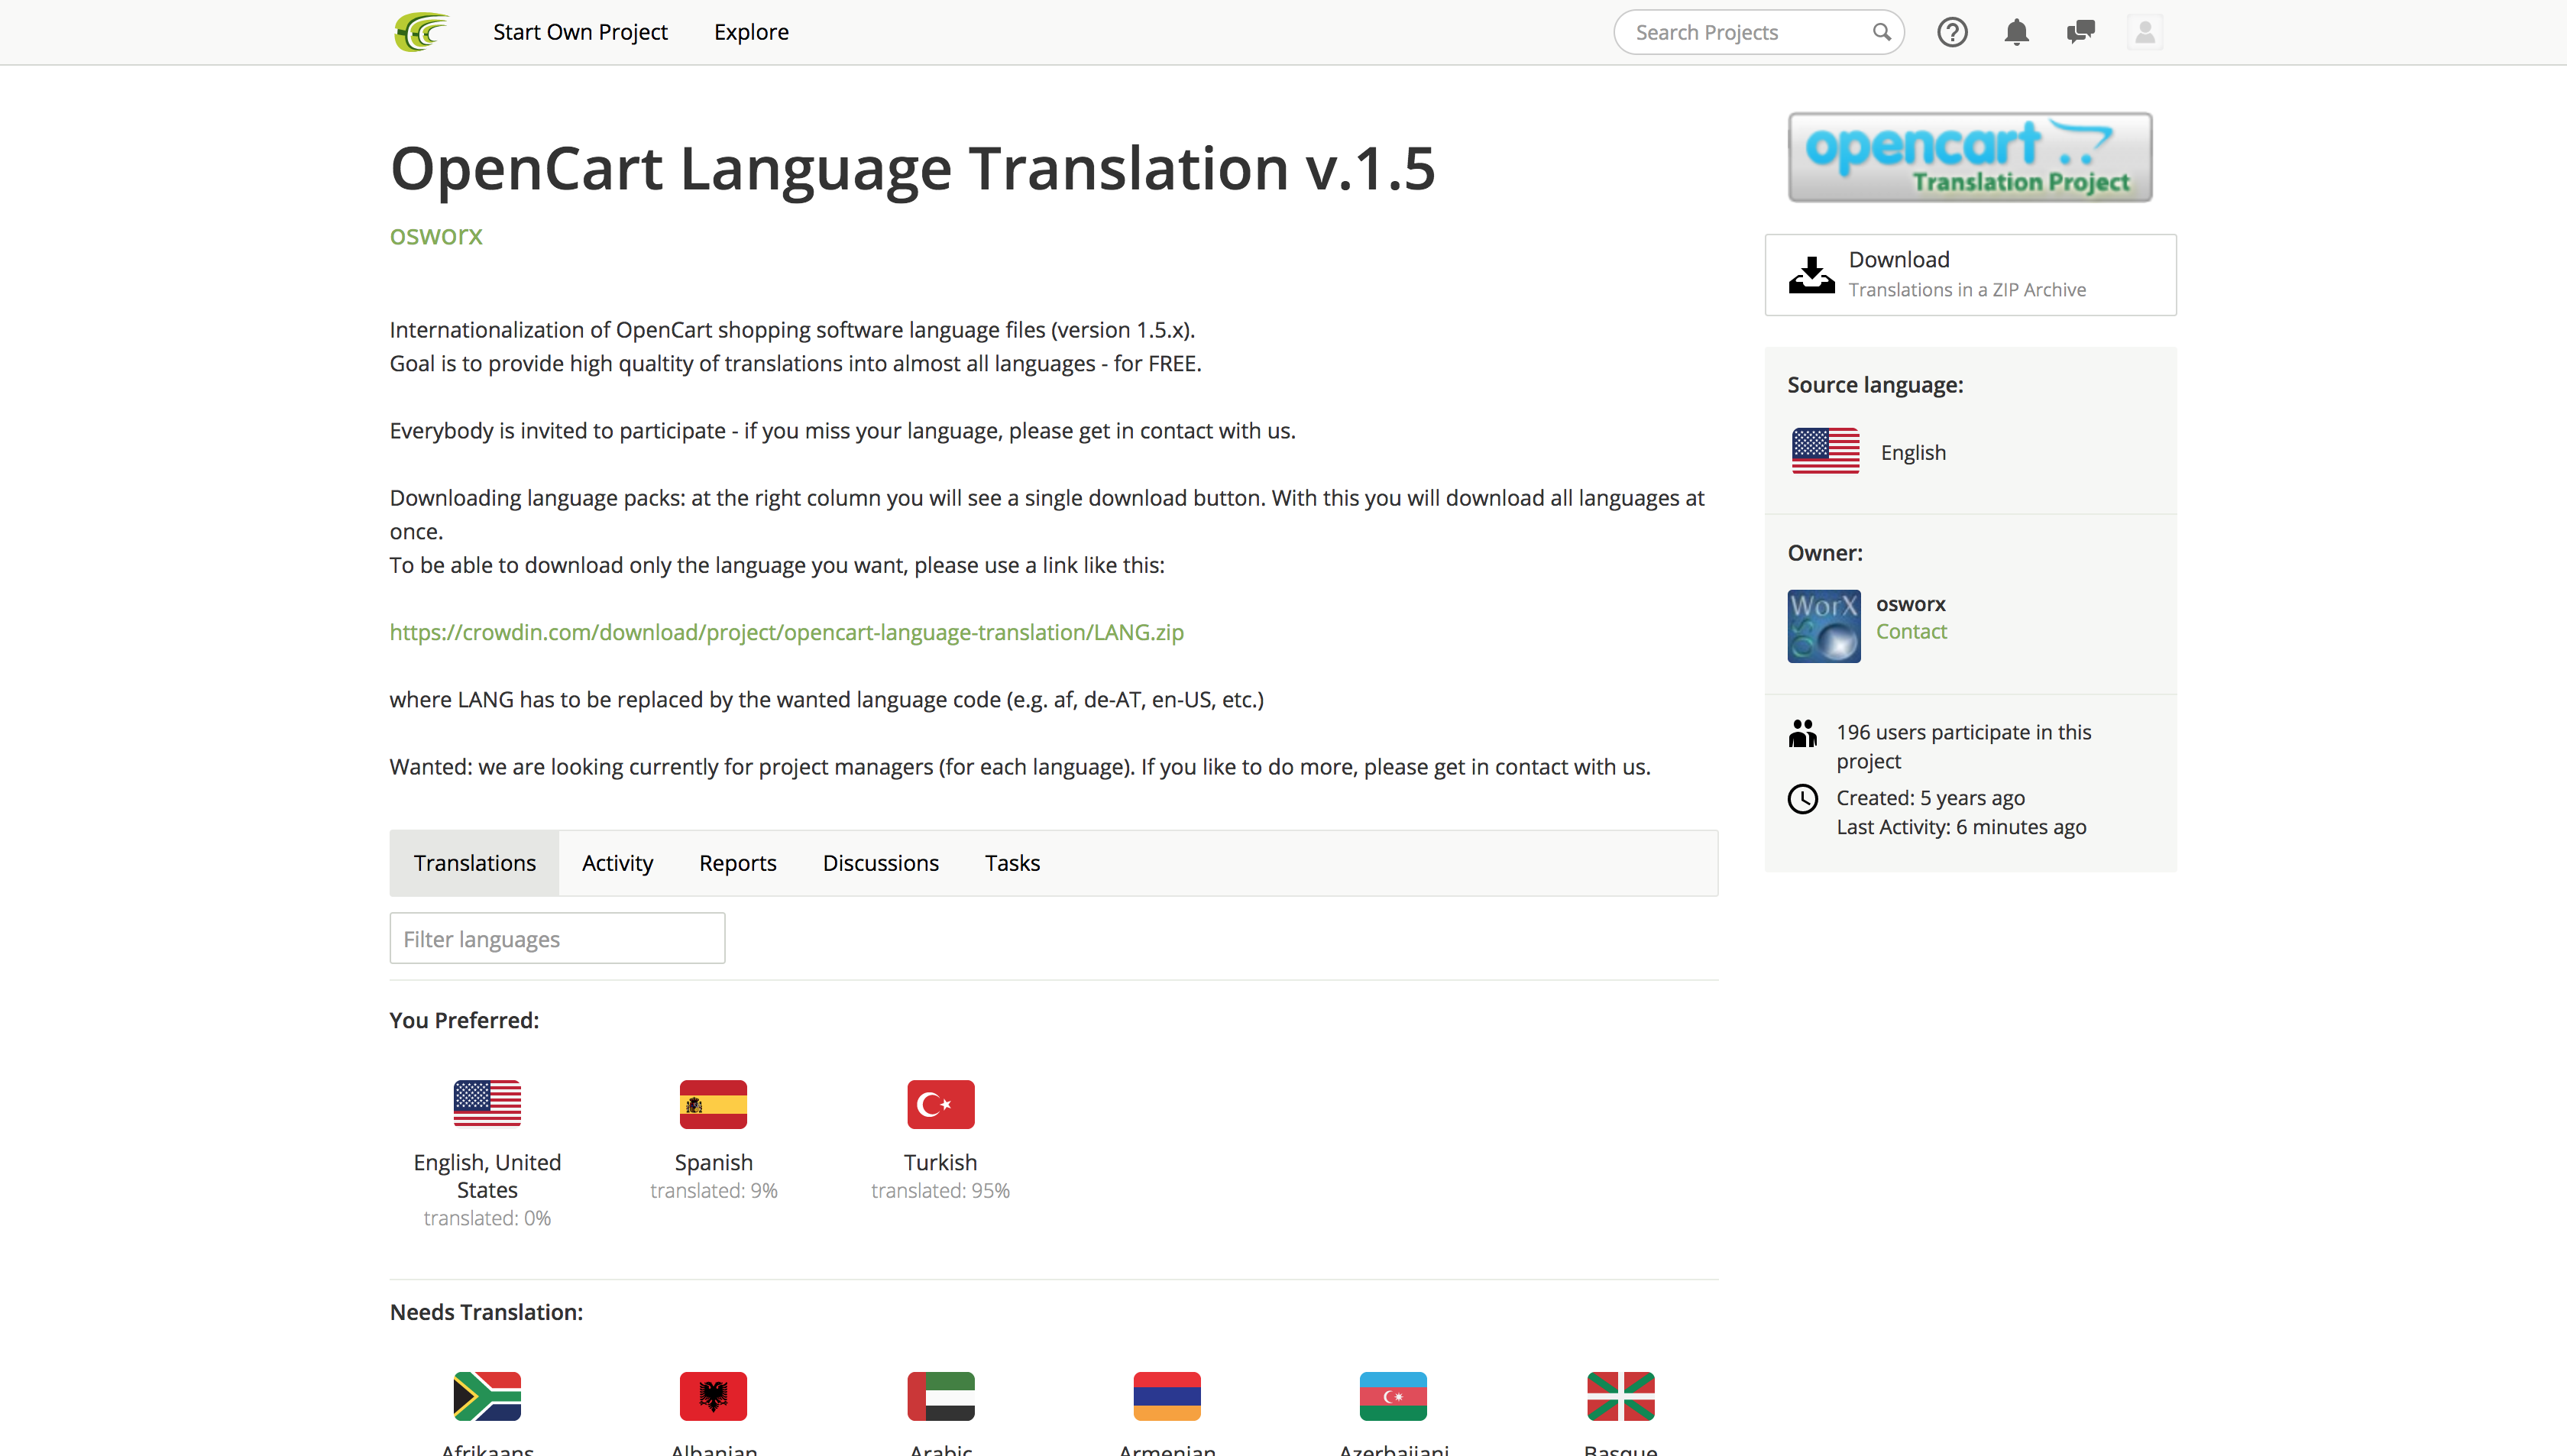The width and height of the screenshot is (2567, 1456).
Task: Open user profile avatar menu
Action: 2144,32
